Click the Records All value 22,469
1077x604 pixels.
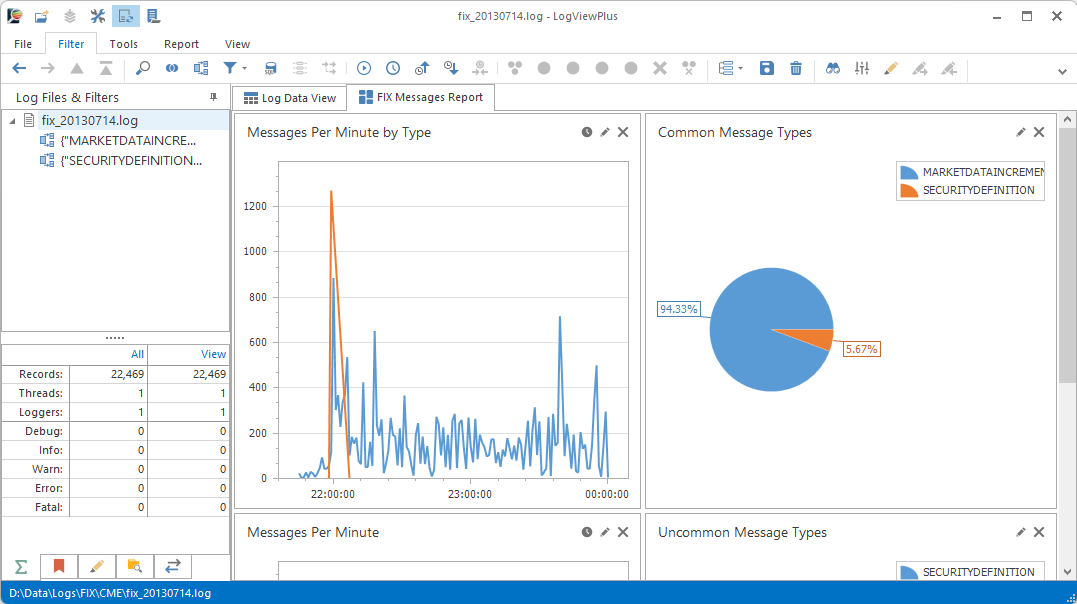point(128,374)
